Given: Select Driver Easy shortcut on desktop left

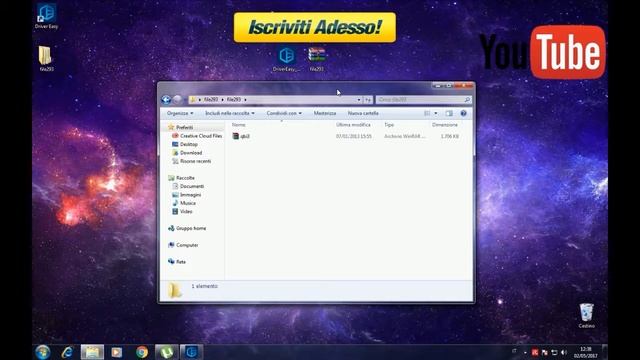Looking at the screenshot, I should pyautogui.click(x=47, y=16).
